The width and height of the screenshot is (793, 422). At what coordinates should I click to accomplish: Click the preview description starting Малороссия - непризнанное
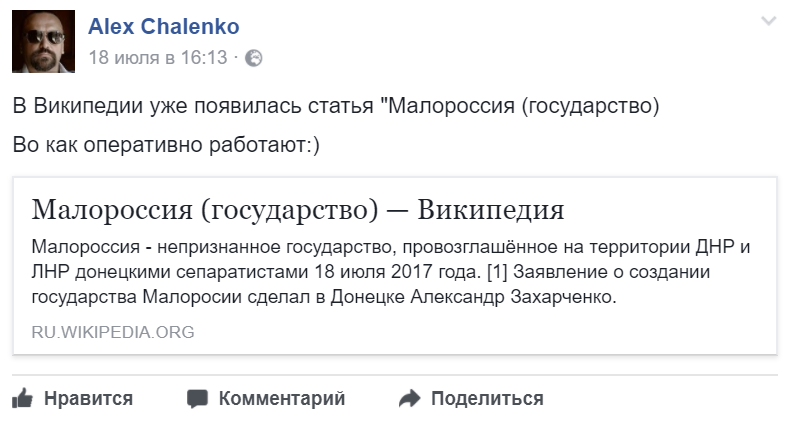[x=390, y=272]
